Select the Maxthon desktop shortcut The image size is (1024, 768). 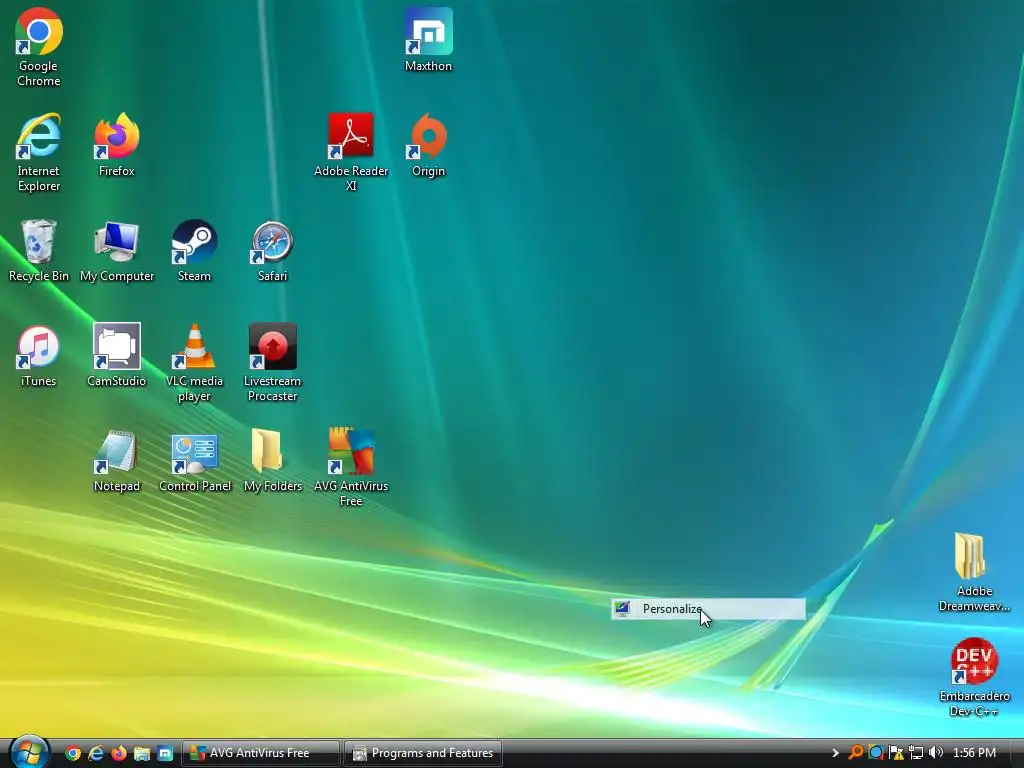click(428, 40)
